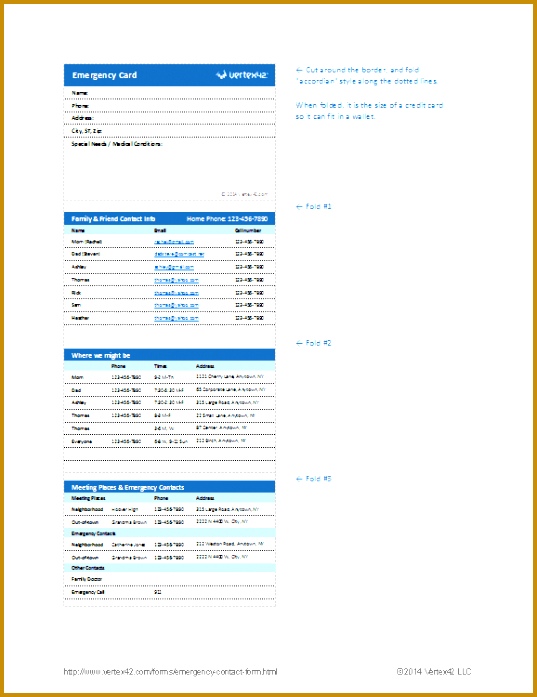
Task: Click the Emergency Call row
Action: (169, 592)
